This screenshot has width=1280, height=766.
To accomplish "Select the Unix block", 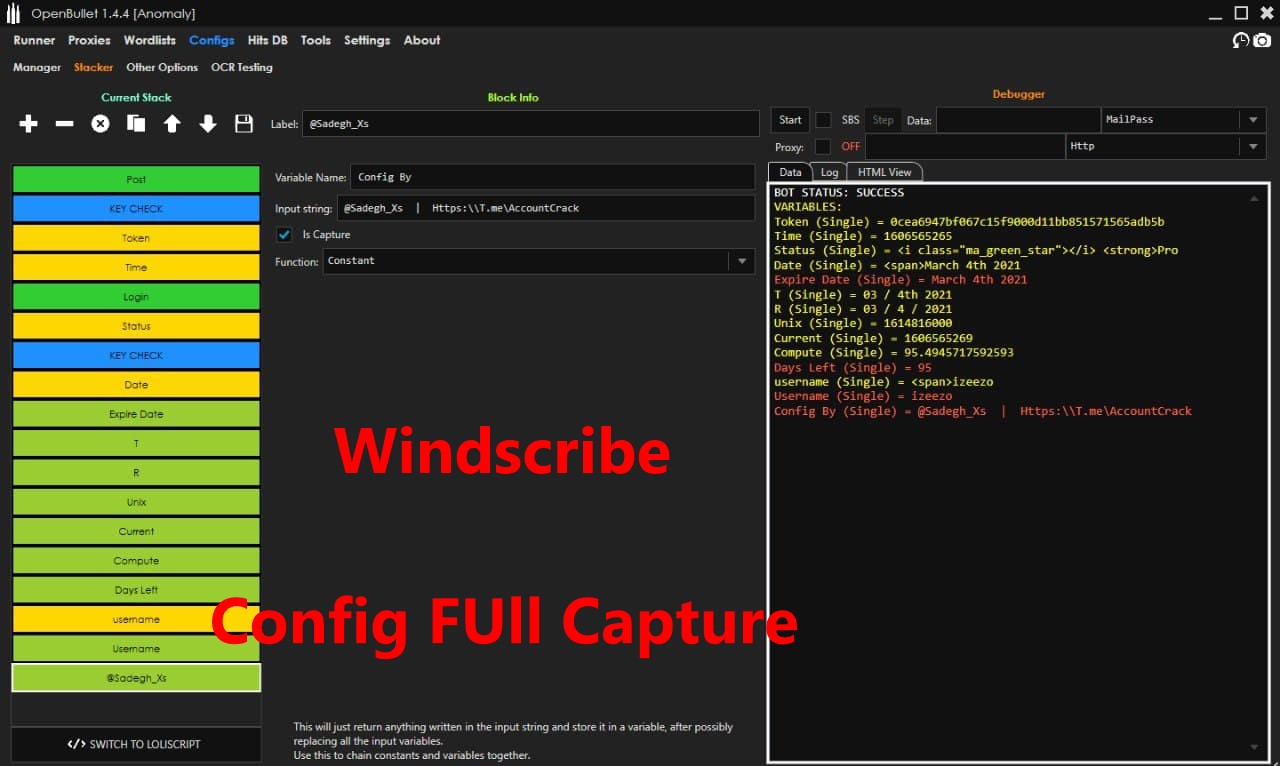I will [x=136, y=502].
